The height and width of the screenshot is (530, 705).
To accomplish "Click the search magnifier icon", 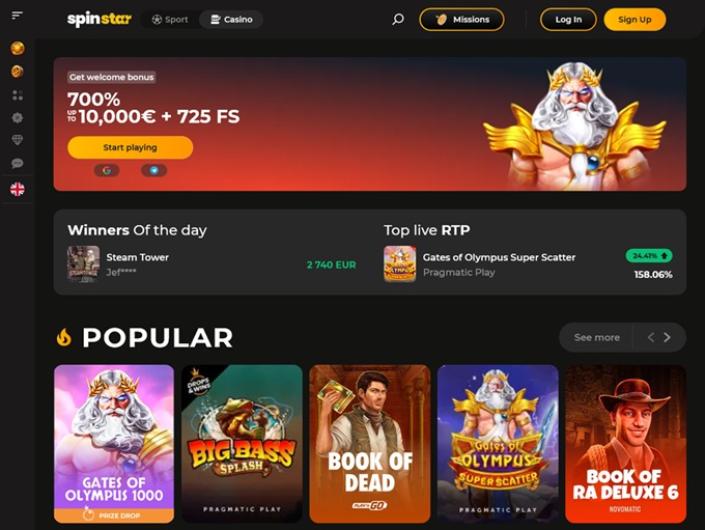I will pyautogui.click(x=398, y=19).
